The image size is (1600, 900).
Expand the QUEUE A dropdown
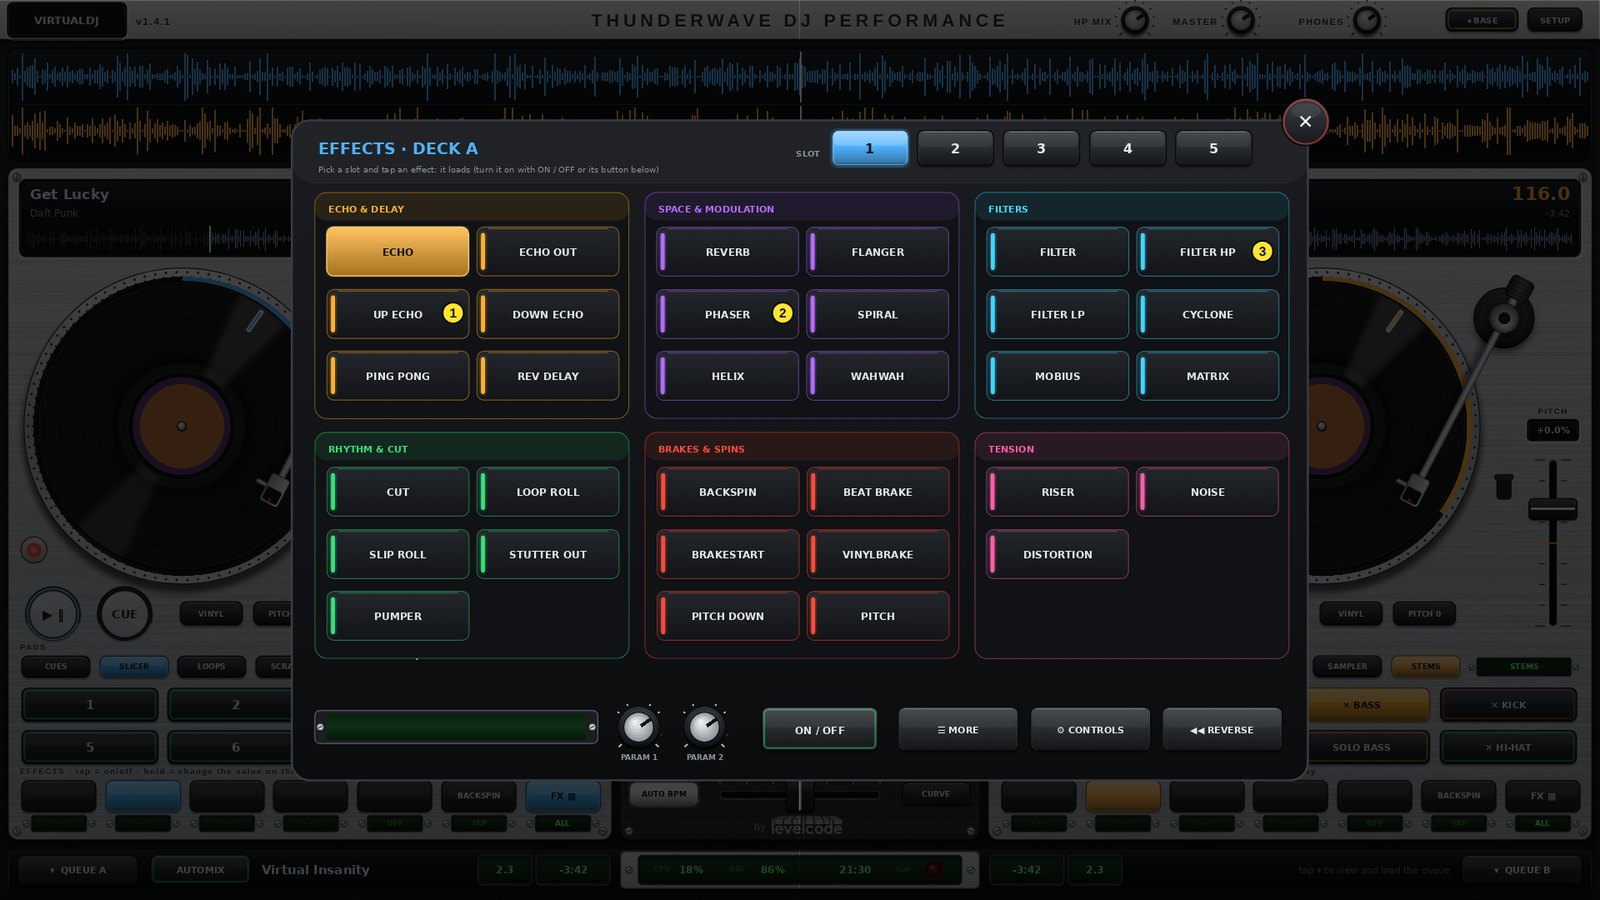coord(77,870)
